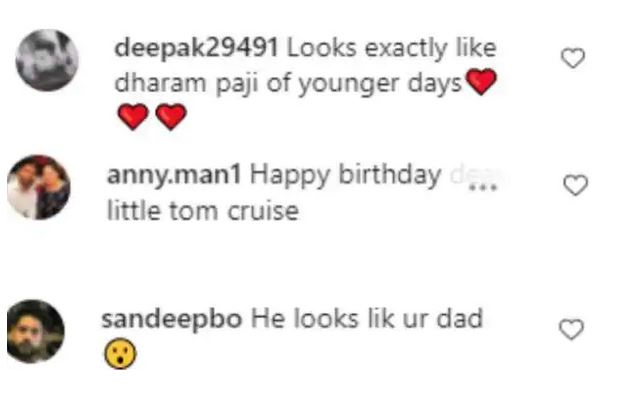
Task: Visit the sandeepbo username link
Action: pyautogui.click(x=171, y=319)
